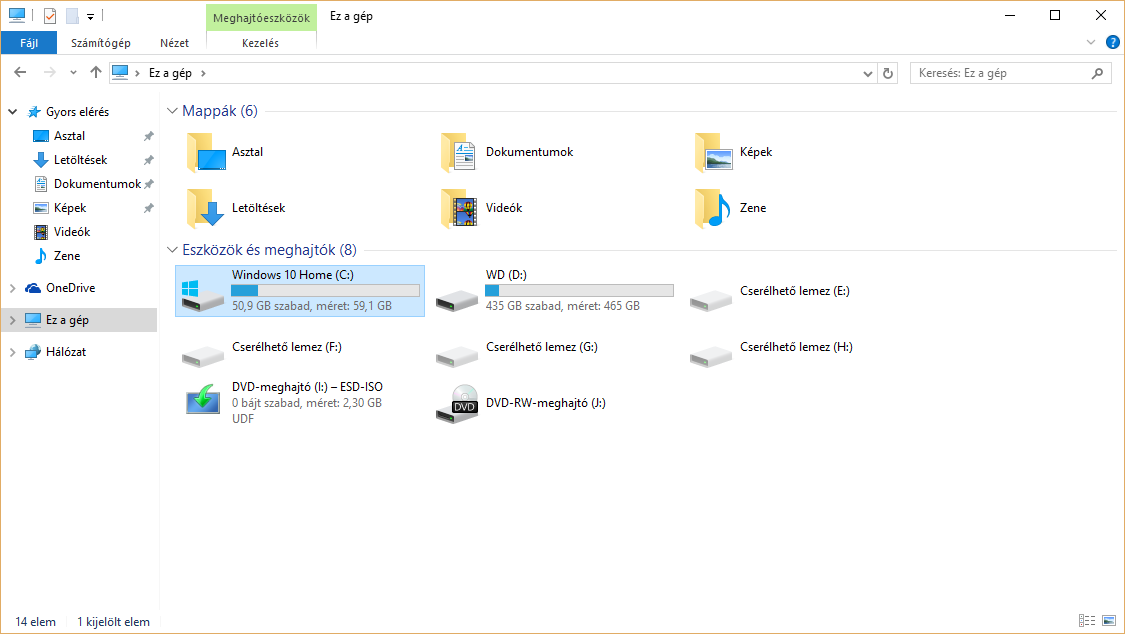Expand the Hálózat tree node
1125x634 pixels.
[x=13, y=352]
